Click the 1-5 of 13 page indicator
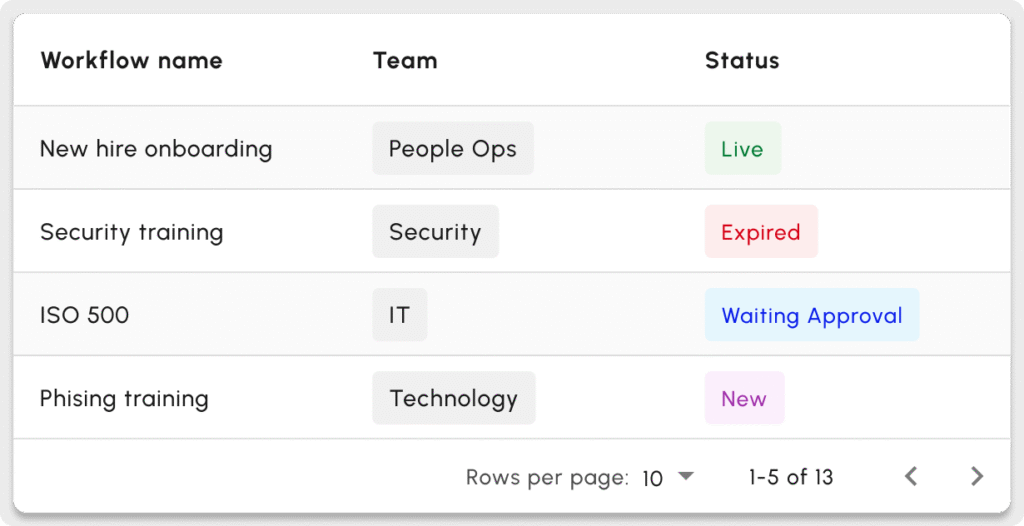 [x=791, y=477]
